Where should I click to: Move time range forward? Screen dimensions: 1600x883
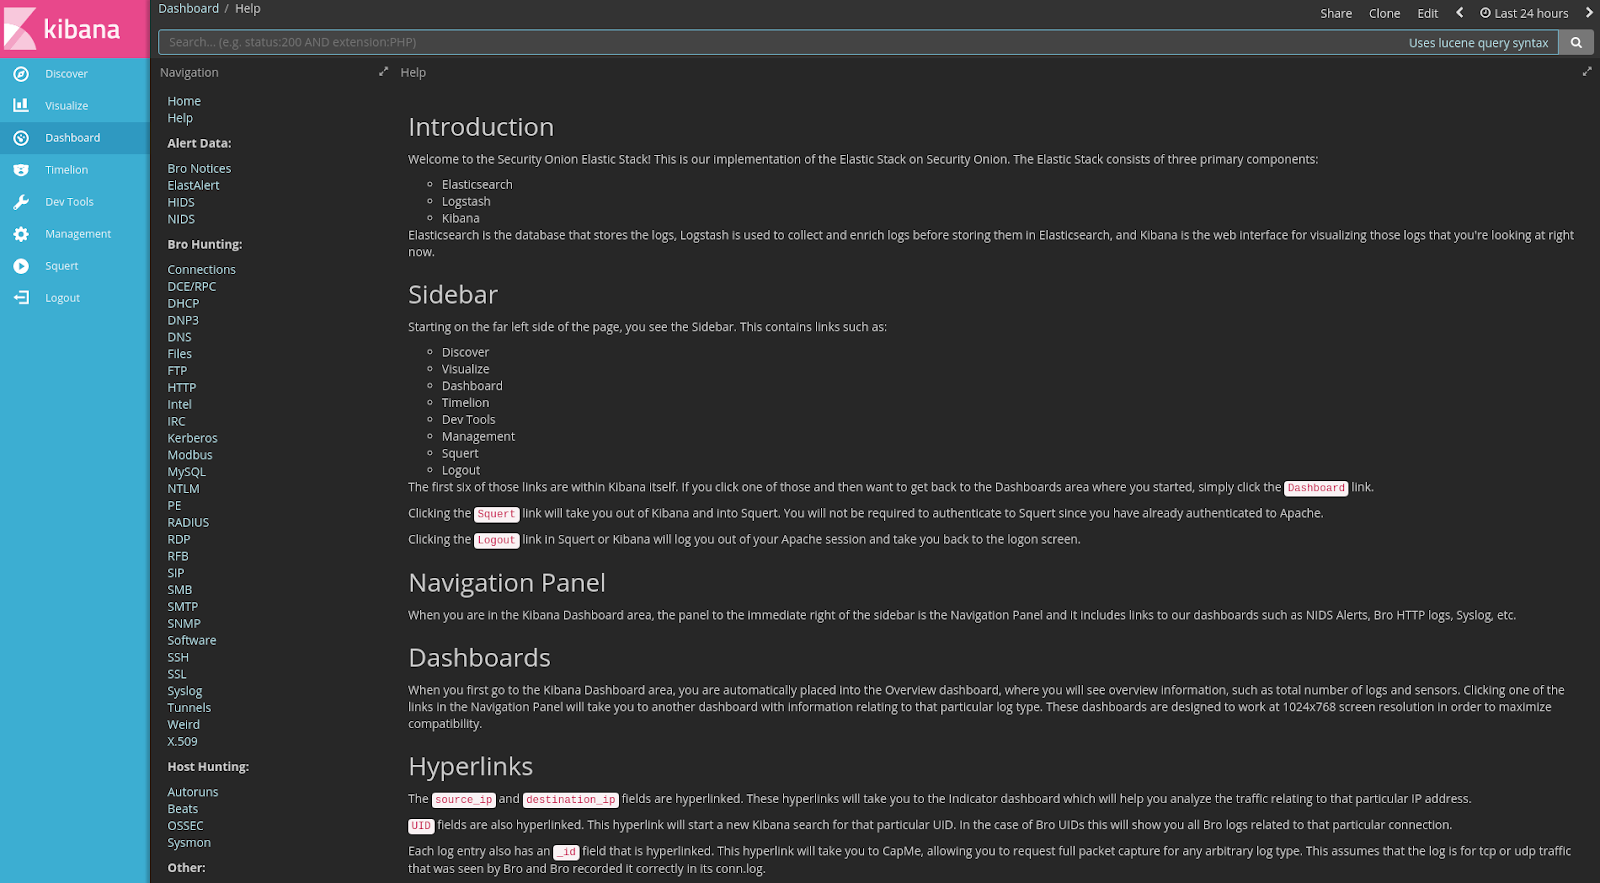click(x=1588, y=13)
